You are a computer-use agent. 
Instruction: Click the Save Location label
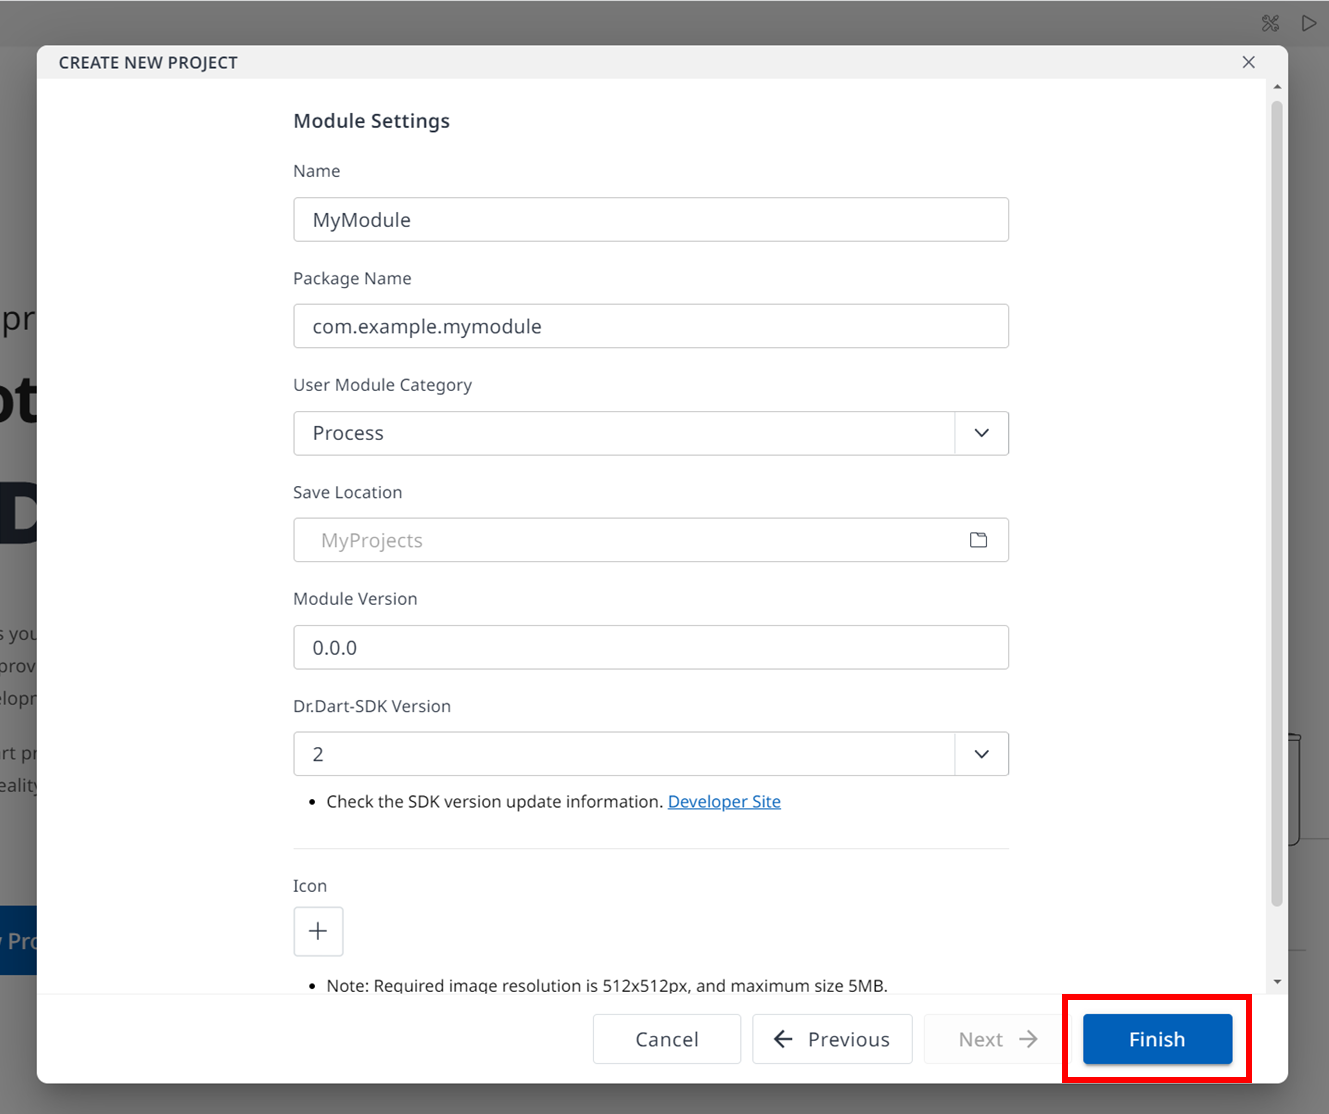click(x=347, y=492)
